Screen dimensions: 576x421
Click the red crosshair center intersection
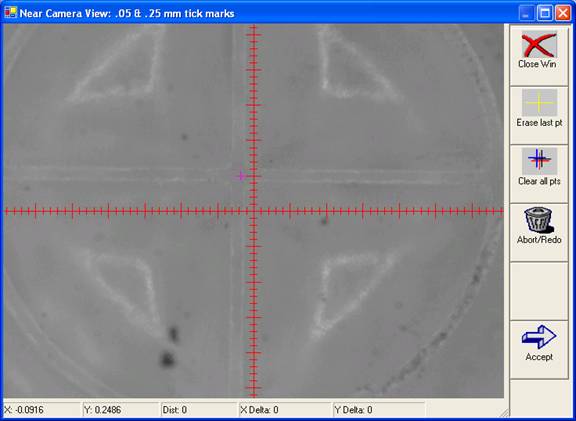tap(253, 211)
